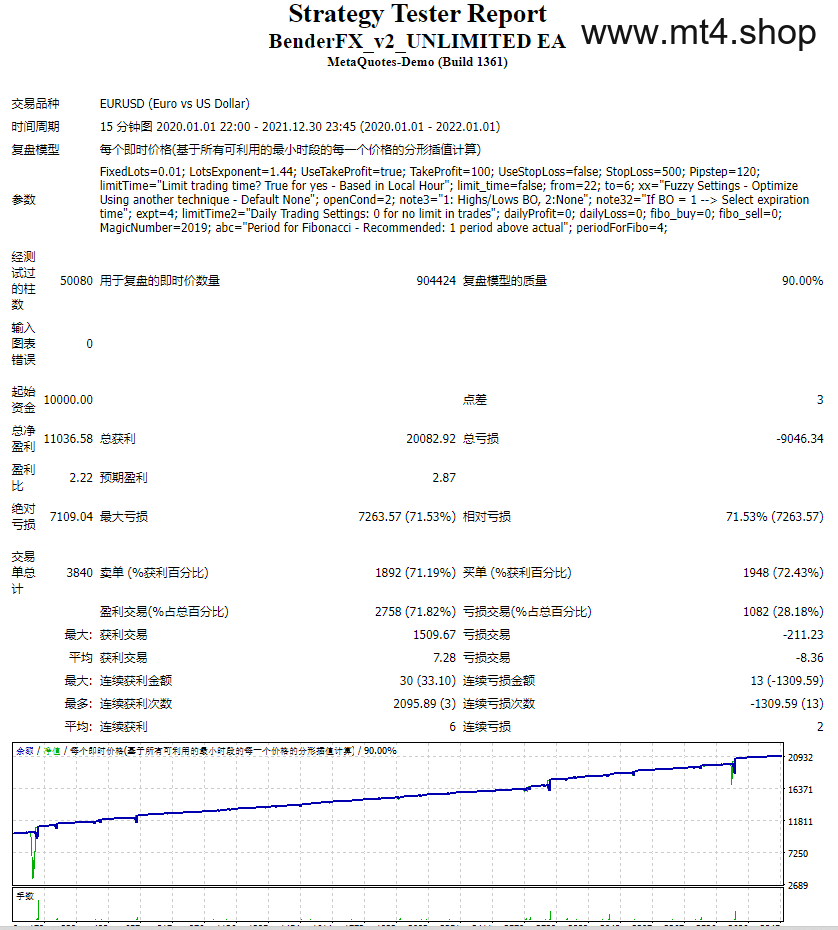
Task: Select the '总获利' label
Action: (117, 439)
